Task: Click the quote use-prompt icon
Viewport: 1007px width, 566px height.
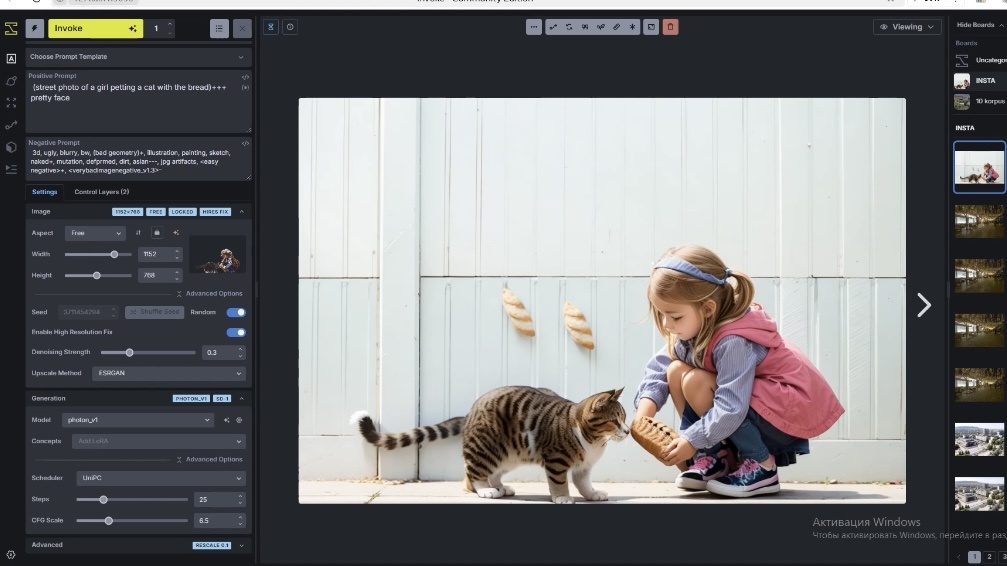Action: coord(585,27)
